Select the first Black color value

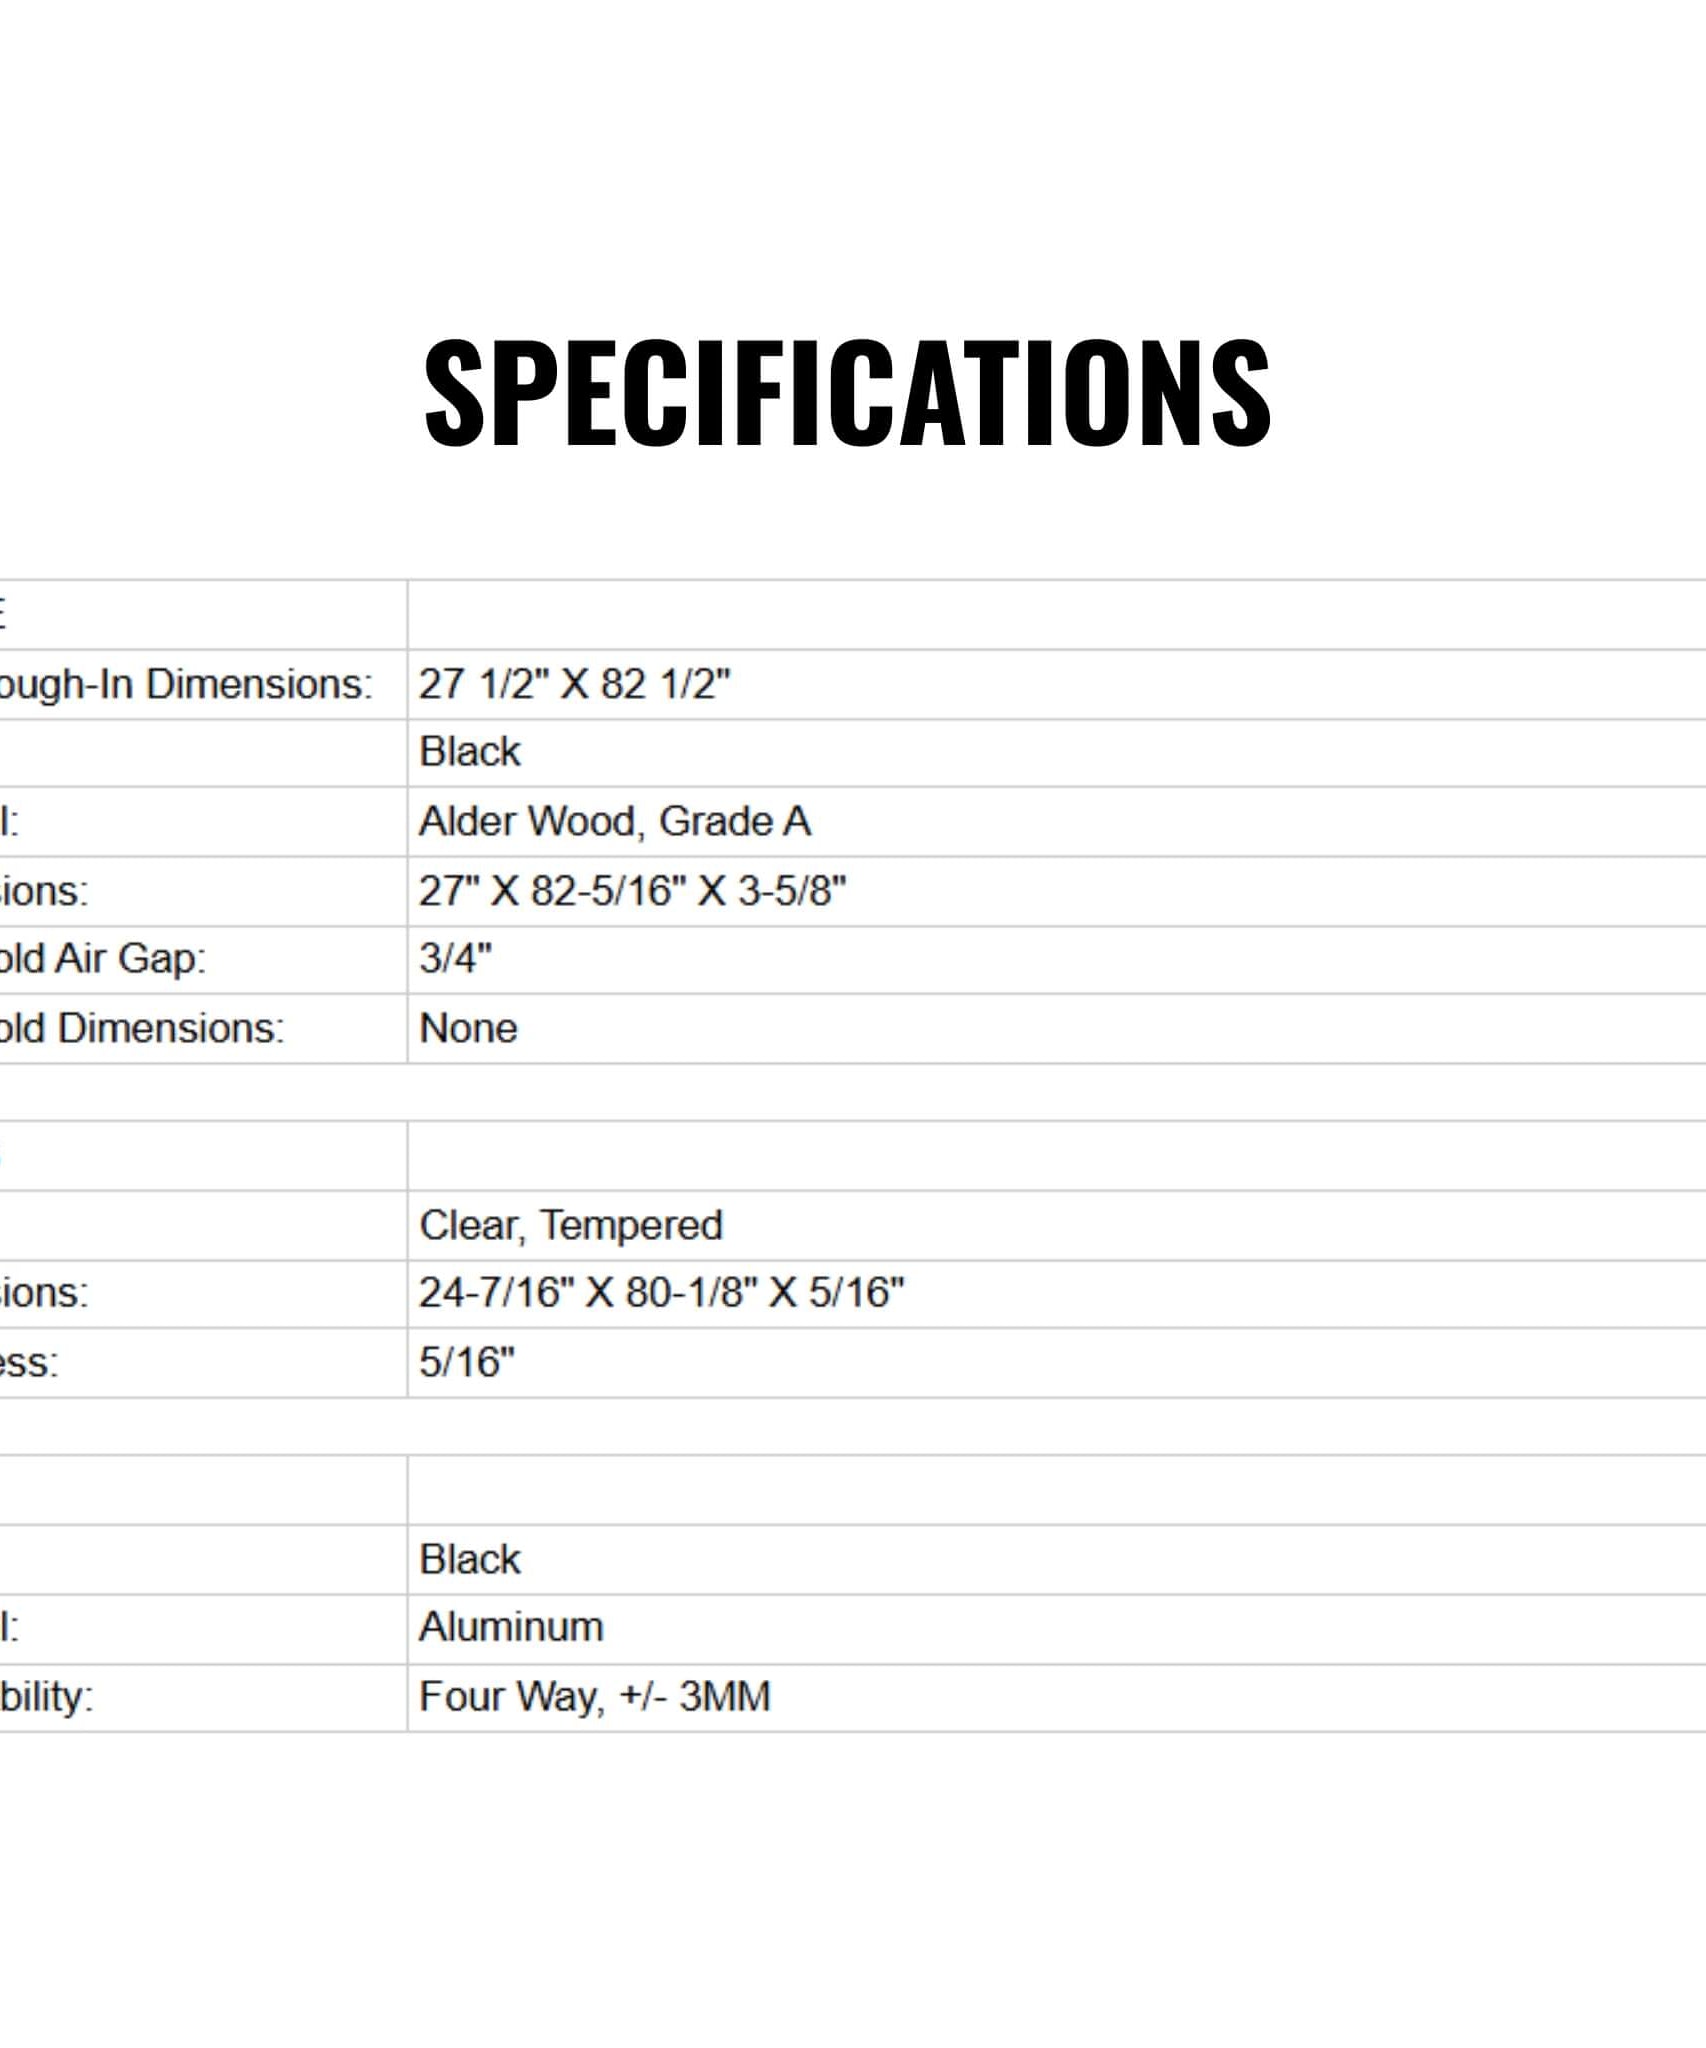pos(470,752)
